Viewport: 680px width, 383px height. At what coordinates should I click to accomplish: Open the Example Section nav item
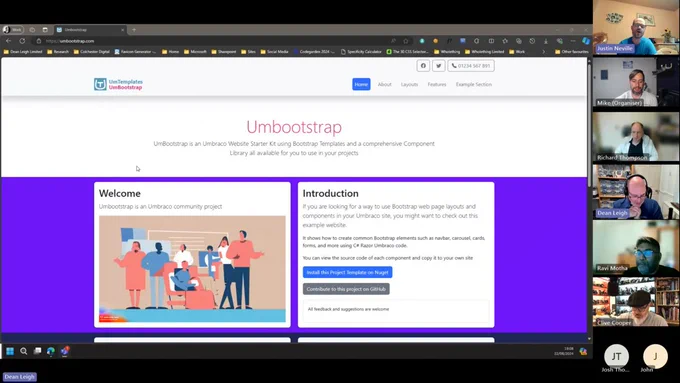474,84
